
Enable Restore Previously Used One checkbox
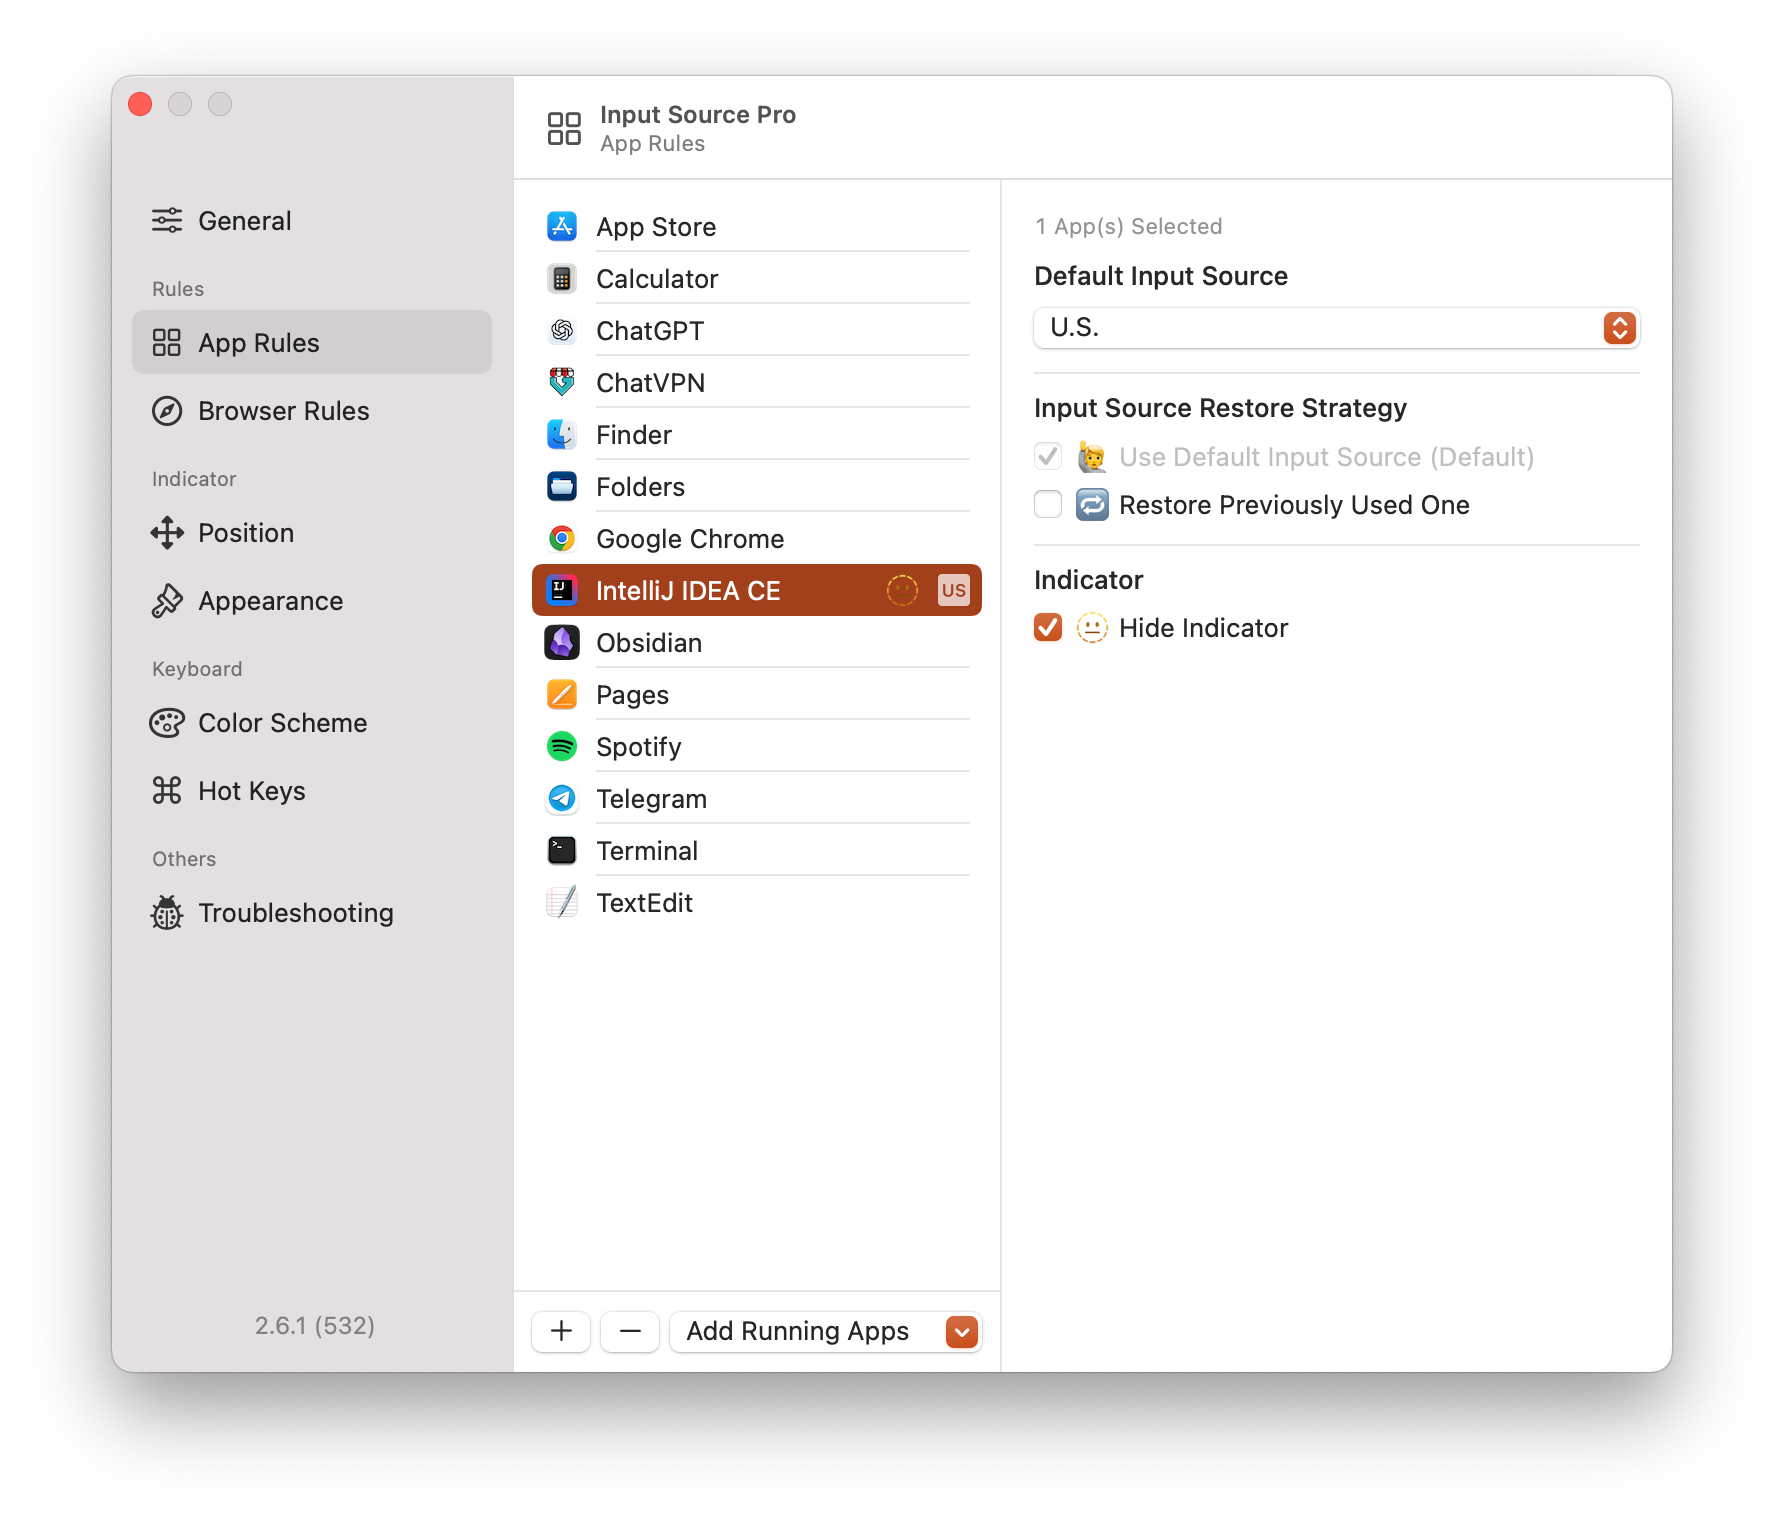point(1048,505)
